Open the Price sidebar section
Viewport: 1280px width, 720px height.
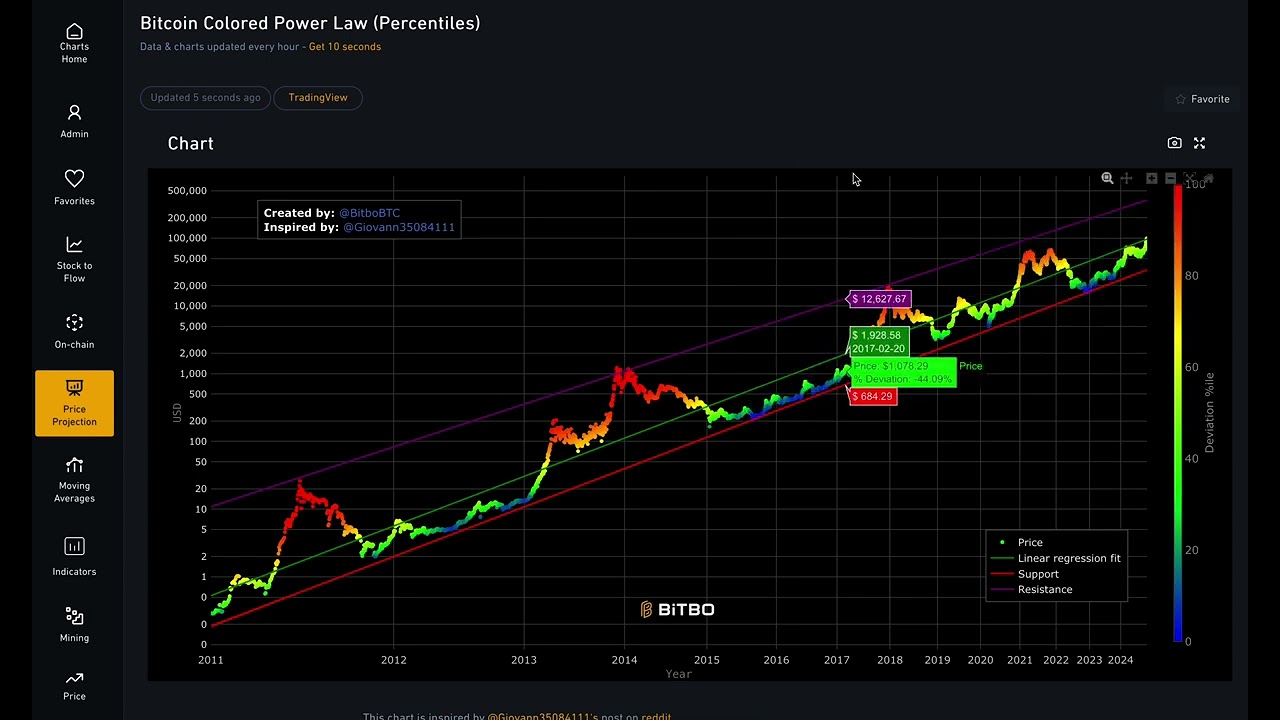74,685
